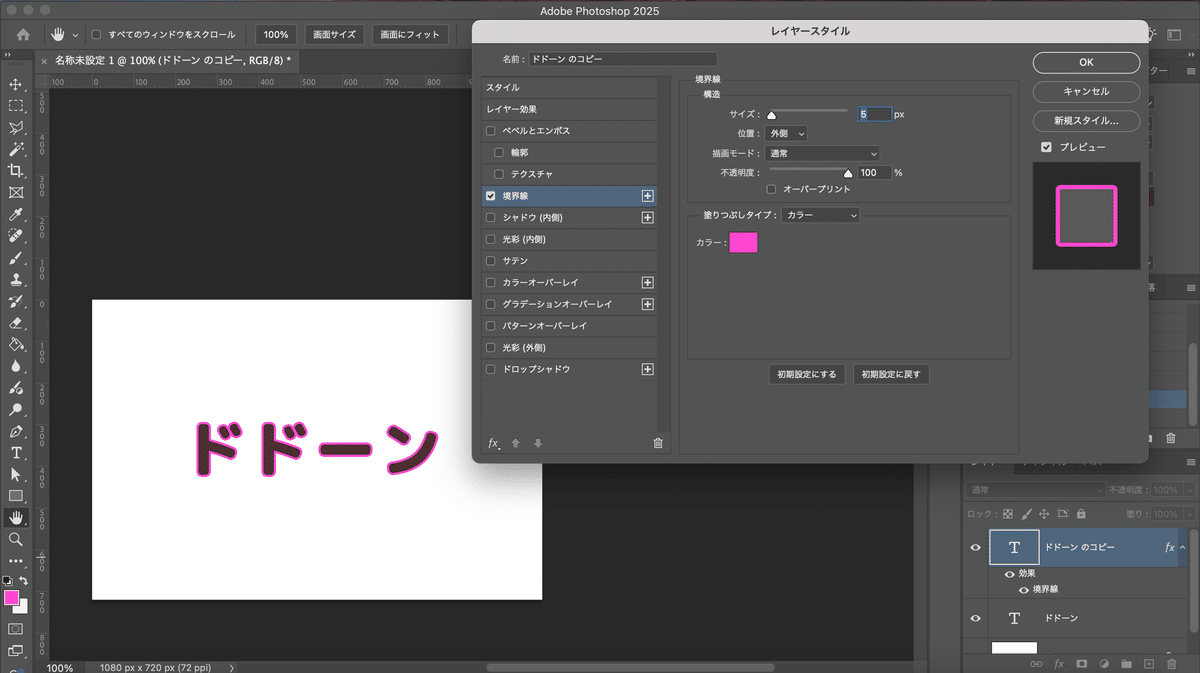Viewport: 1200px width, 673px height.
Task: Select the Horizontal Type tool
Action: coord(16,453)
